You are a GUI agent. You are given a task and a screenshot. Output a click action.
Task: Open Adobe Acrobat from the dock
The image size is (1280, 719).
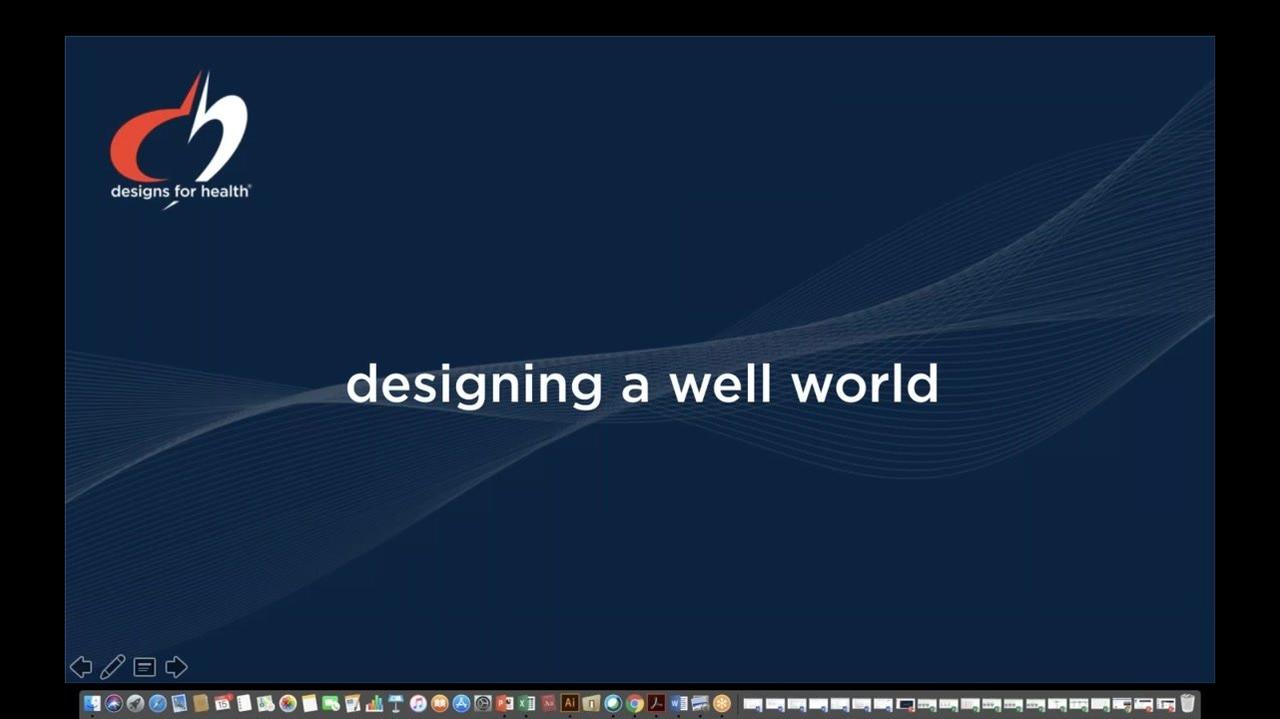pos(656,704)
